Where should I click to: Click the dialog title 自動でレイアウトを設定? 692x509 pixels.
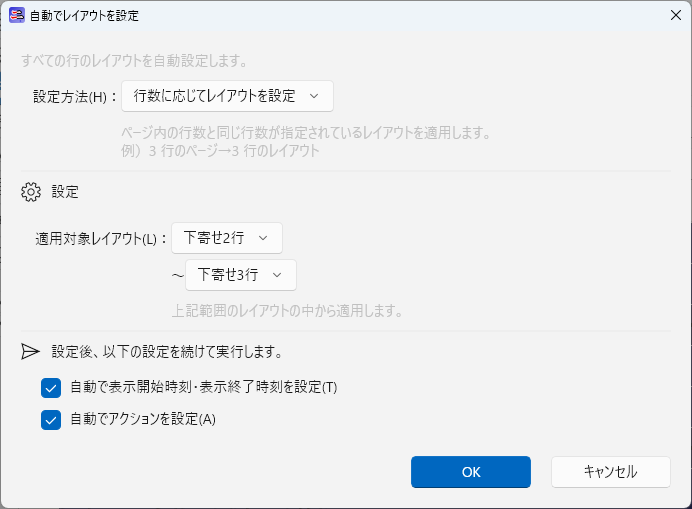click(84, 16)
